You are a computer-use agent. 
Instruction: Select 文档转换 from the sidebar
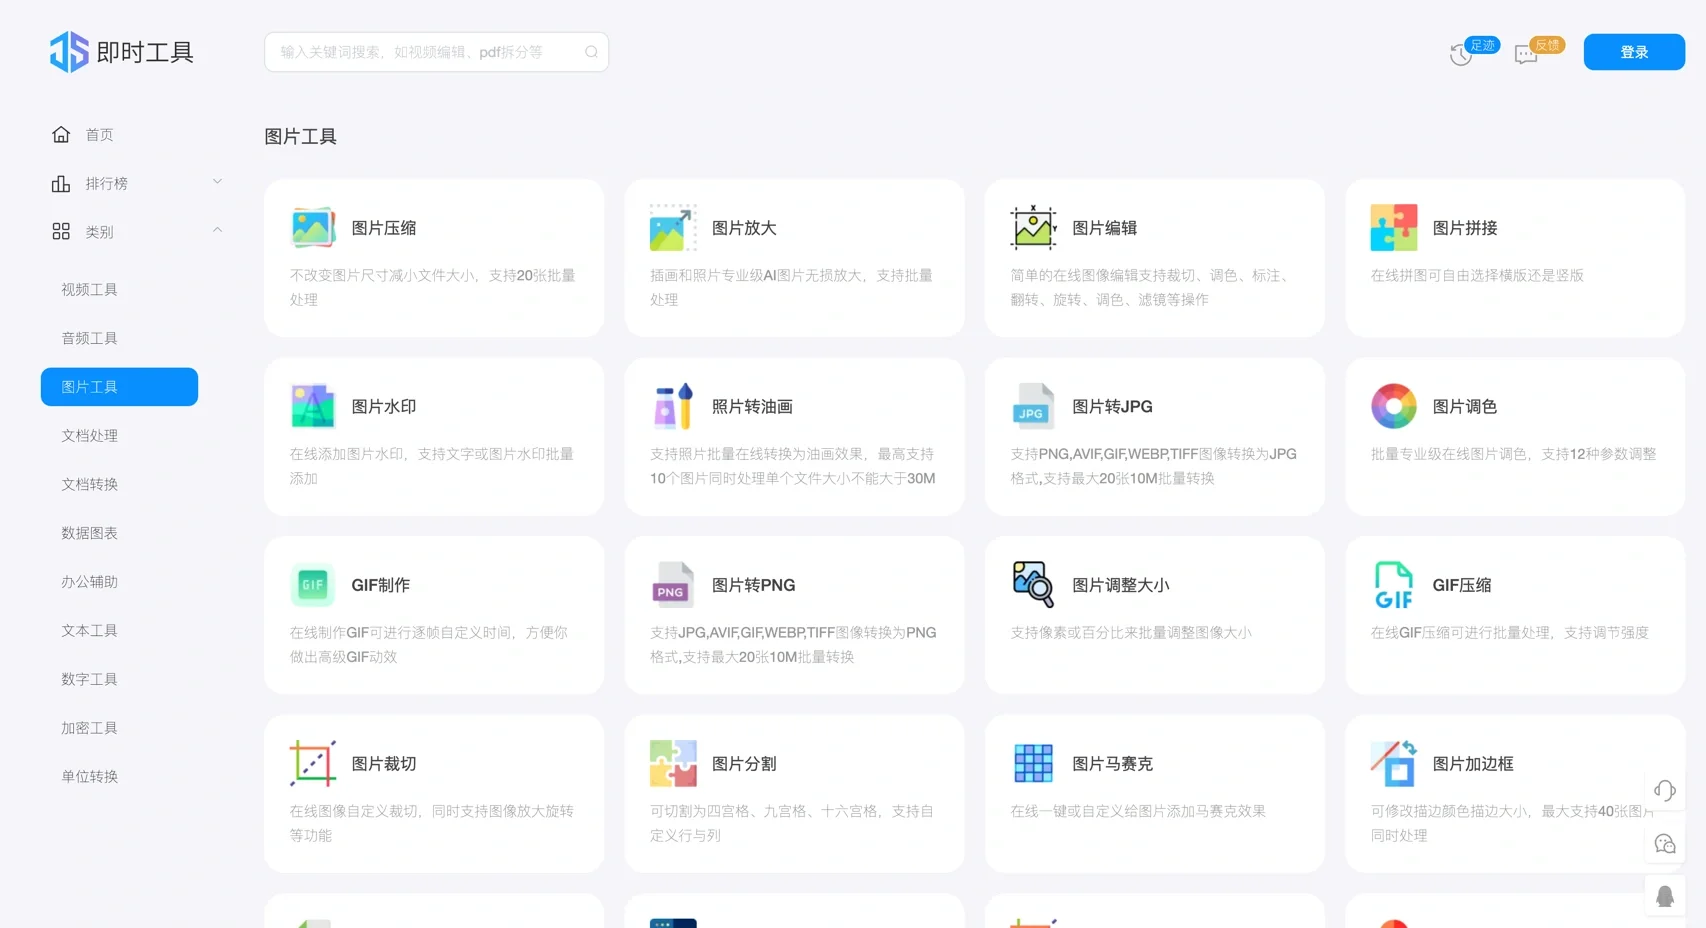click(88, 484)
